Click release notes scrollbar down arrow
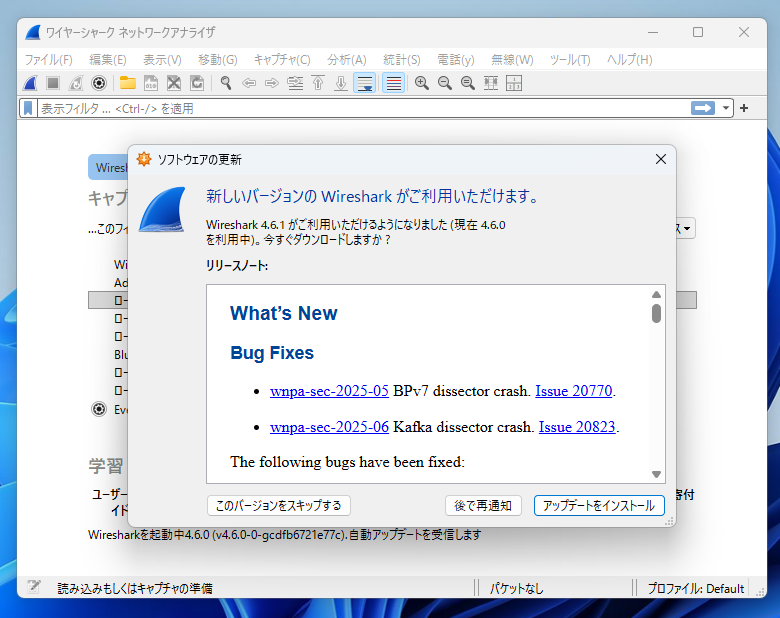This screenshot has height=618, width=780. [656, 474]
